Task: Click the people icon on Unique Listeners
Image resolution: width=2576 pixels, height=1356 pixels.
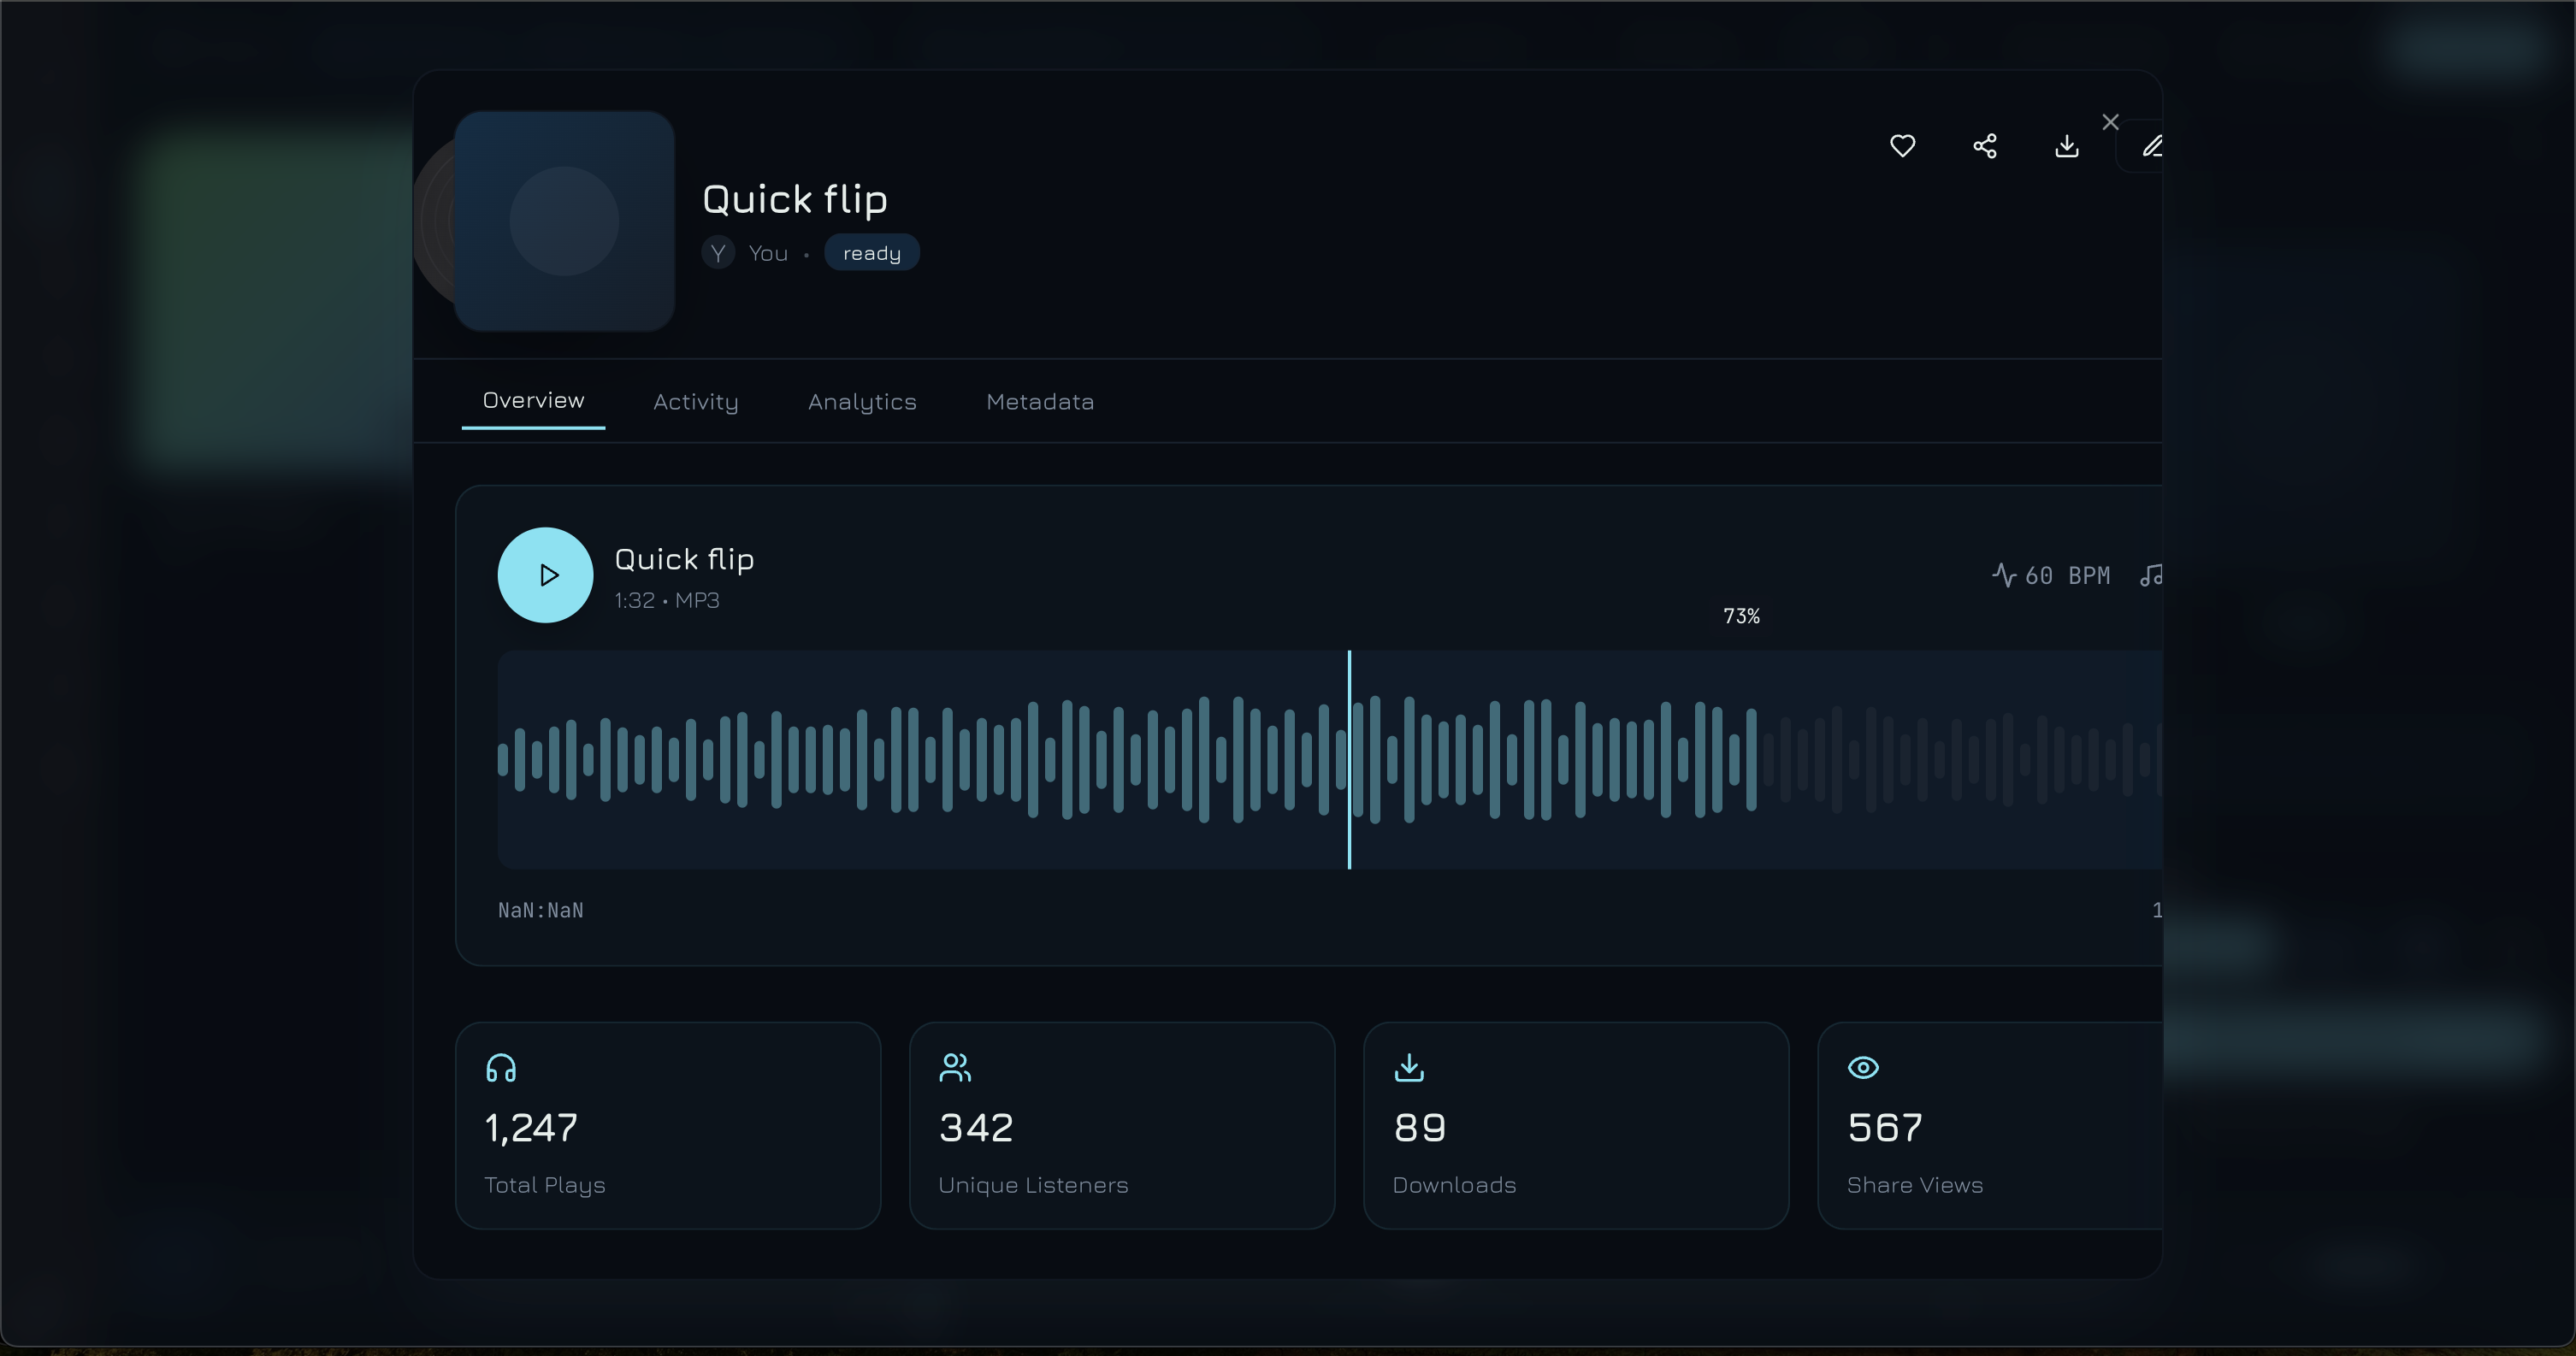Action: [x=955, y=1067]
